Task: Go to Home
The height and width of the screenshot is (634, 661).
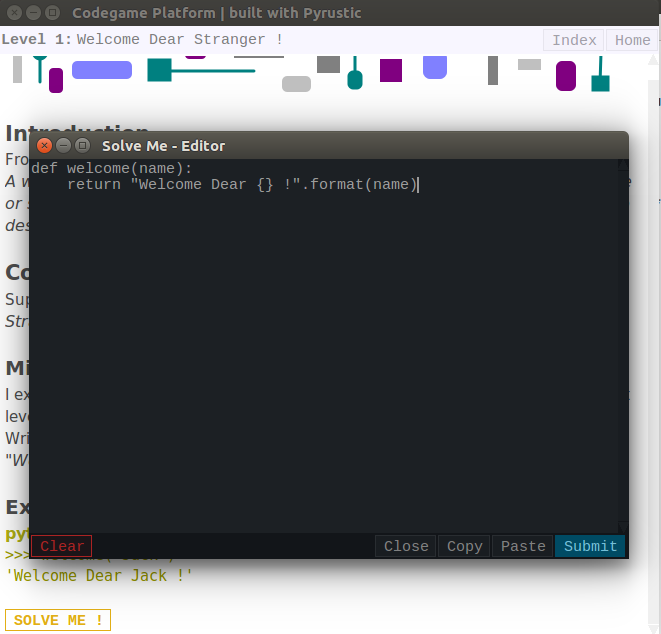Action: (x=632, y=40)
